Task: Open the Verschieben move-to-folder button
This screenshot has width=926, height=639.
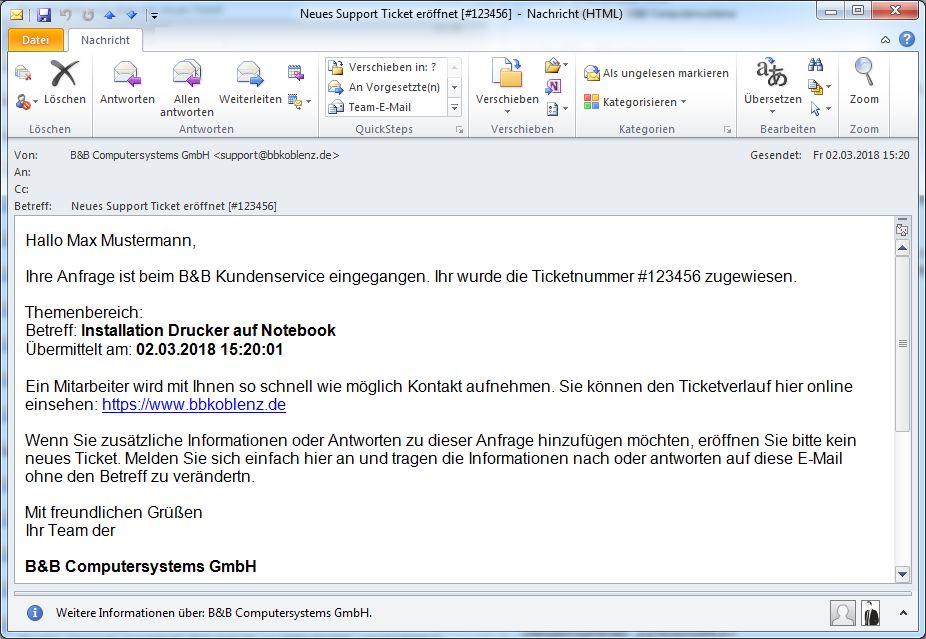Action: [507, 86]
